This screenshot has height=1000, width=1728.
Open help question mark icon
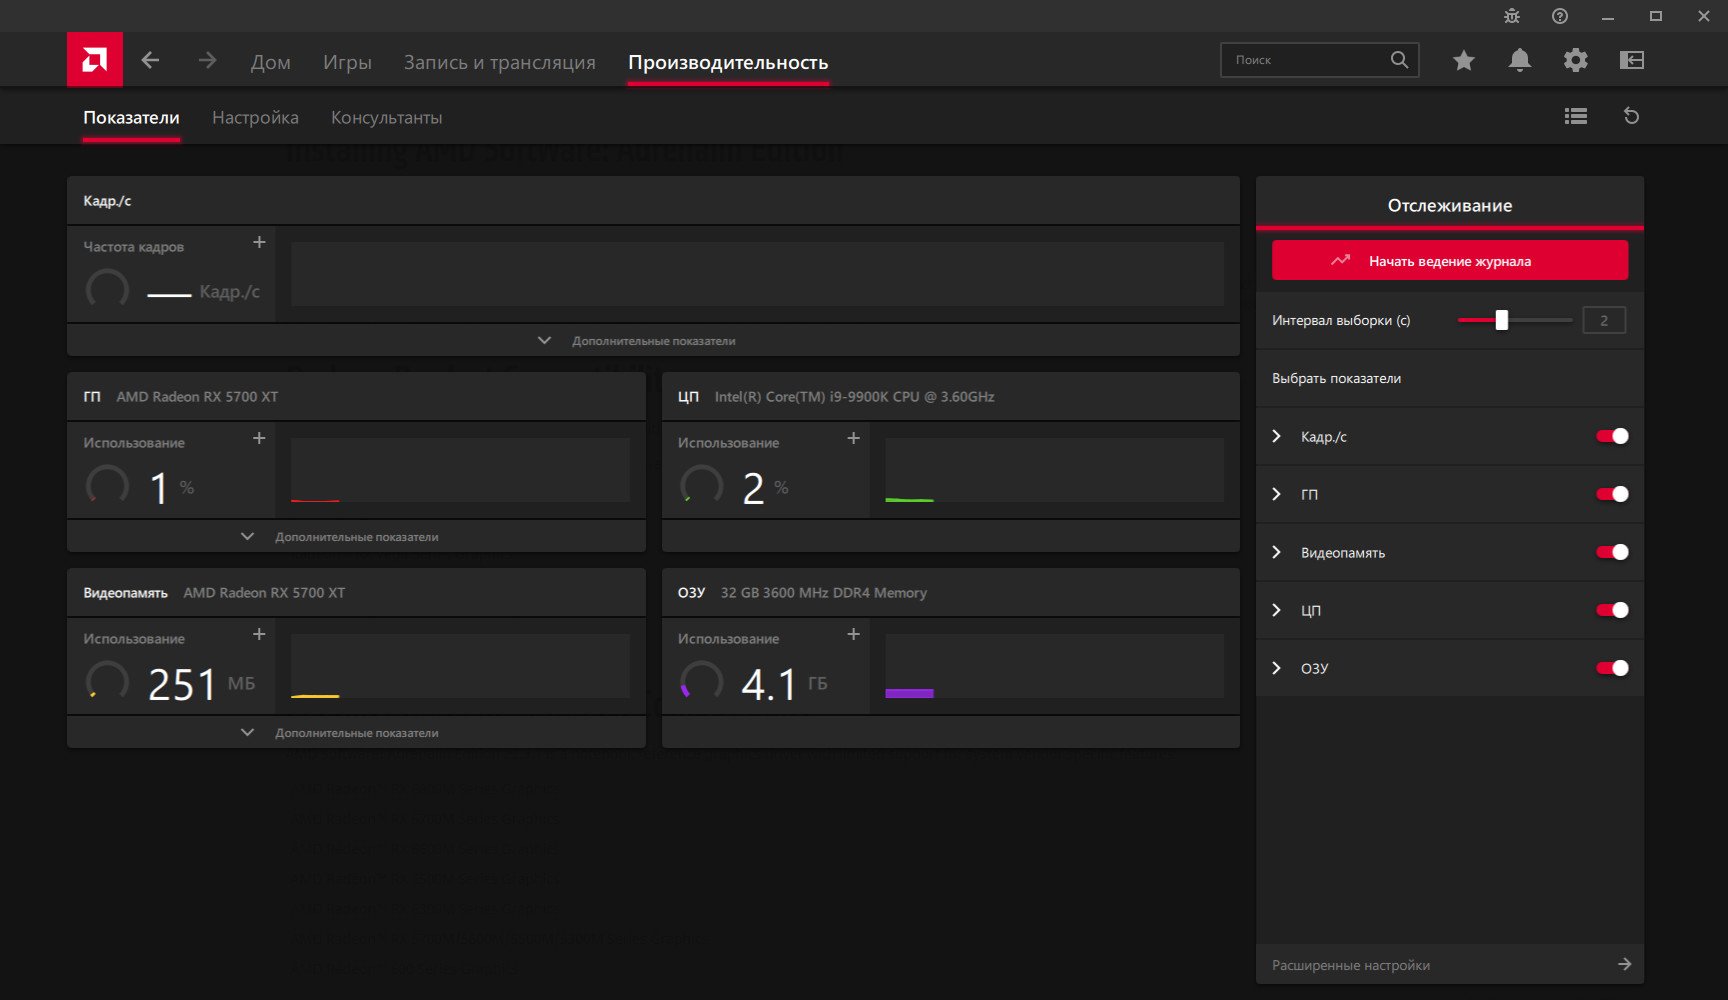[1560, 16]
